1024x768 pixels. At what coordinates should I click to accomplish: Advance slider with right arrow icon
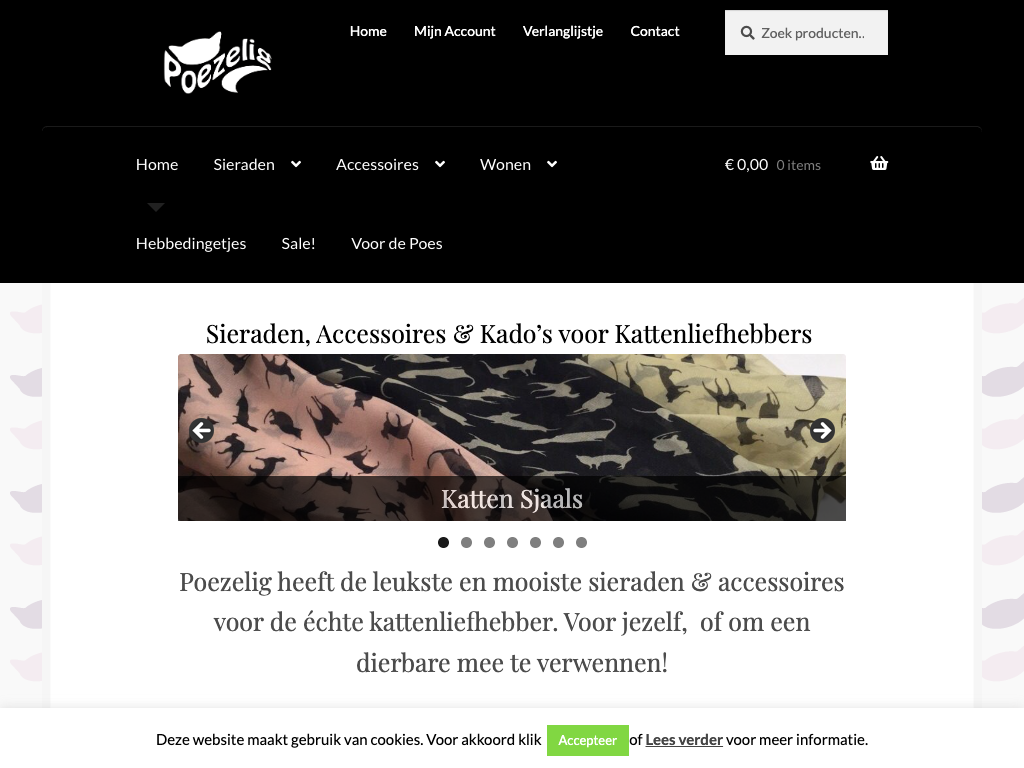point(822,430)
